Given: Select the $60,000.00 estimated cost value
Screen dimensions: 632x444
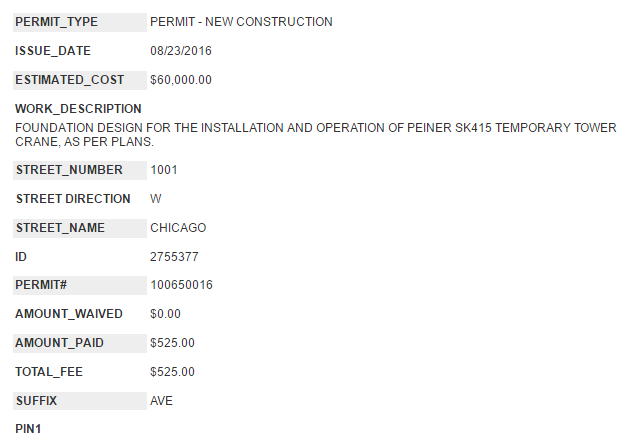Looking at the screenshot, I should (181, 80).
